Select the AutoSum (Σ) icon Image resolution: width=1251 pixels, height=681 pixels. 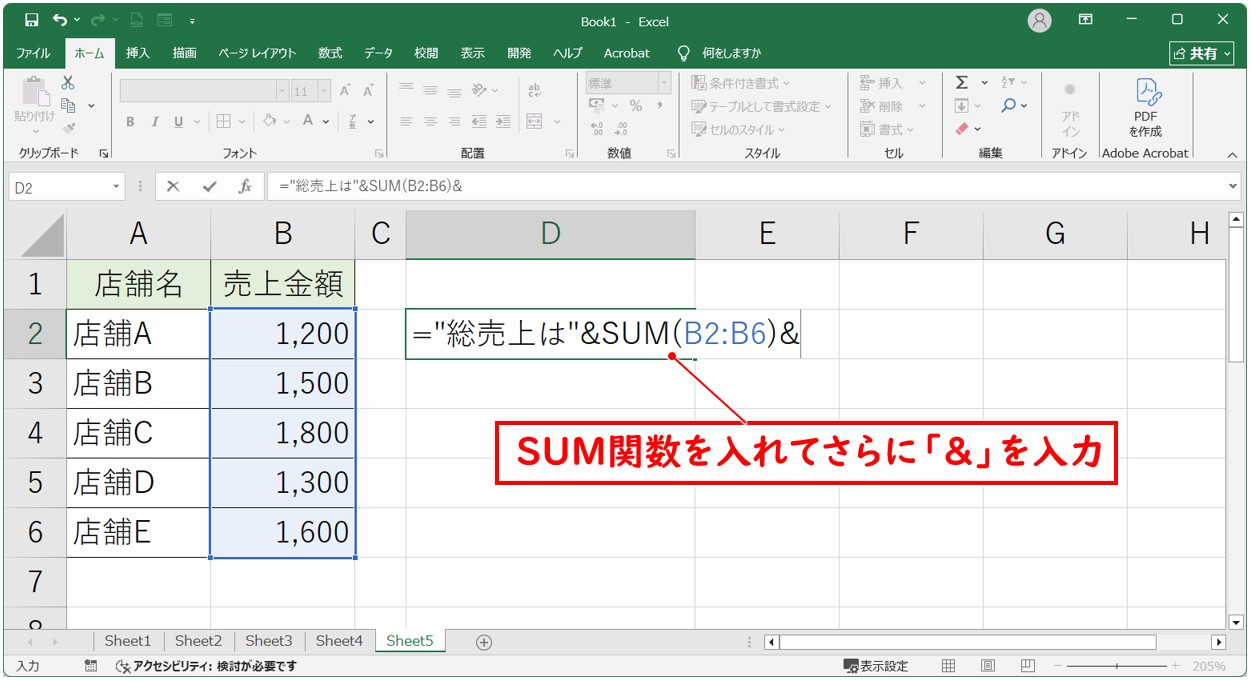point(962,83)
